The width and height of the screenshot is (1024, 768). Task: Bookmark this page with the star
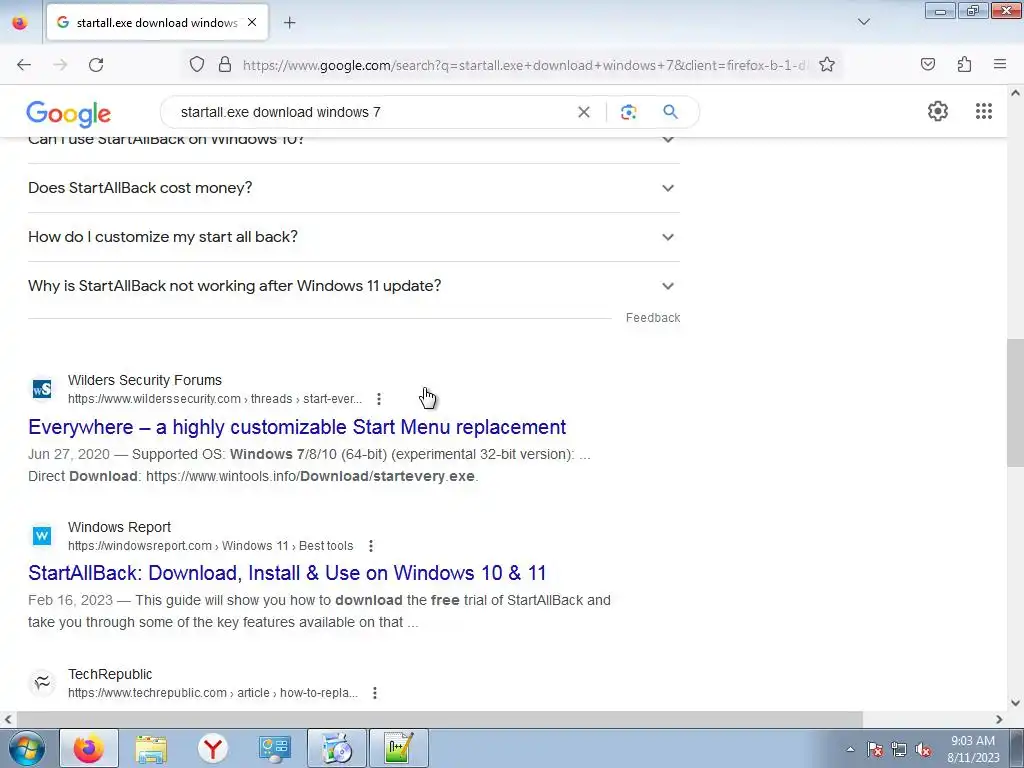click(x=827, y=65)
